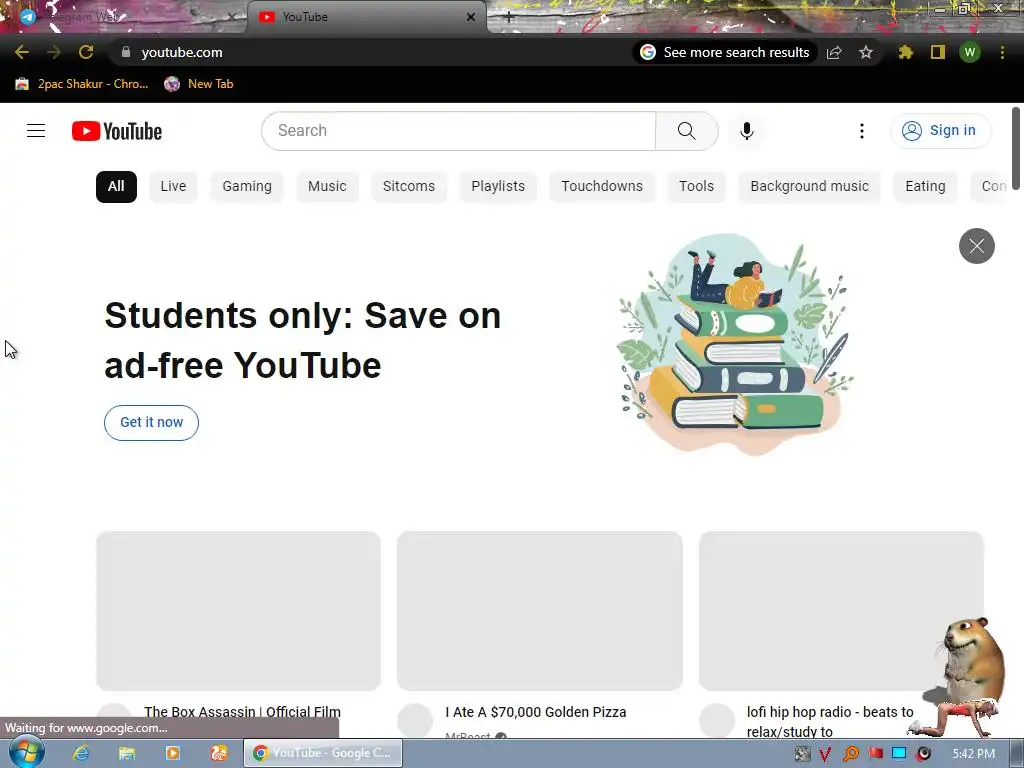Start voice search with the microphone icon

click(746, 131)
